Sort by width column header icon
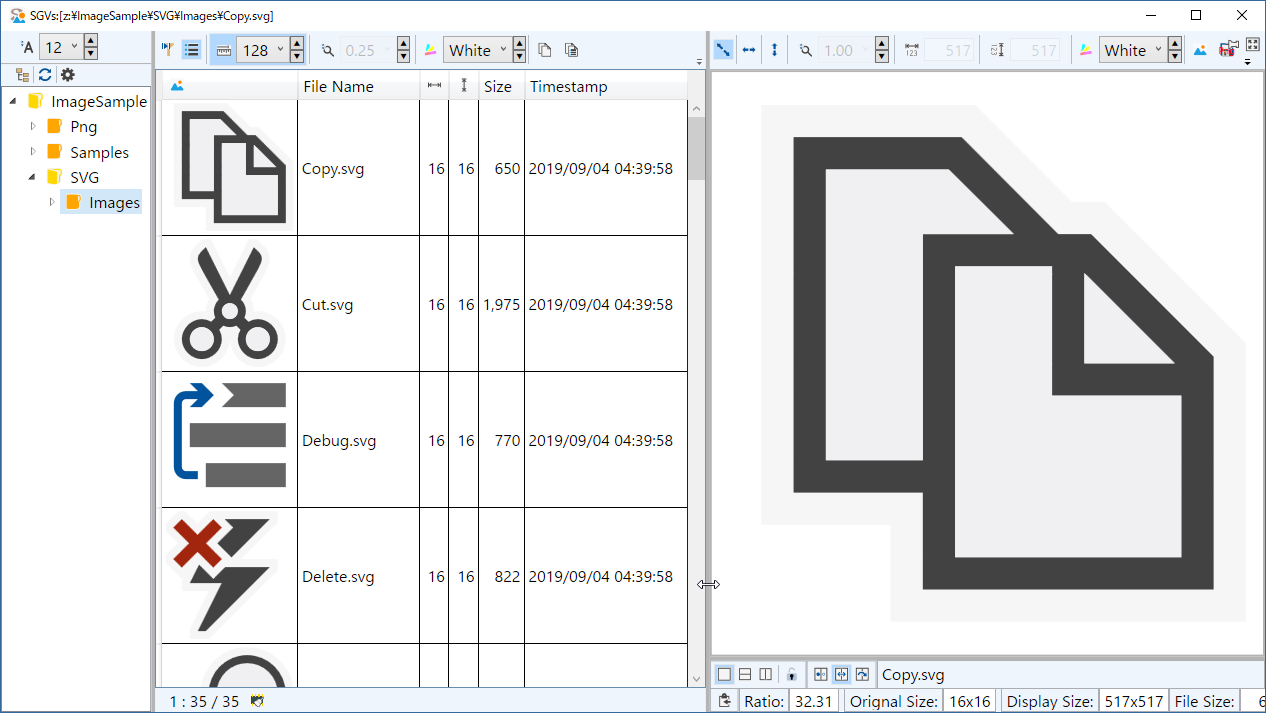 [434, 86]
